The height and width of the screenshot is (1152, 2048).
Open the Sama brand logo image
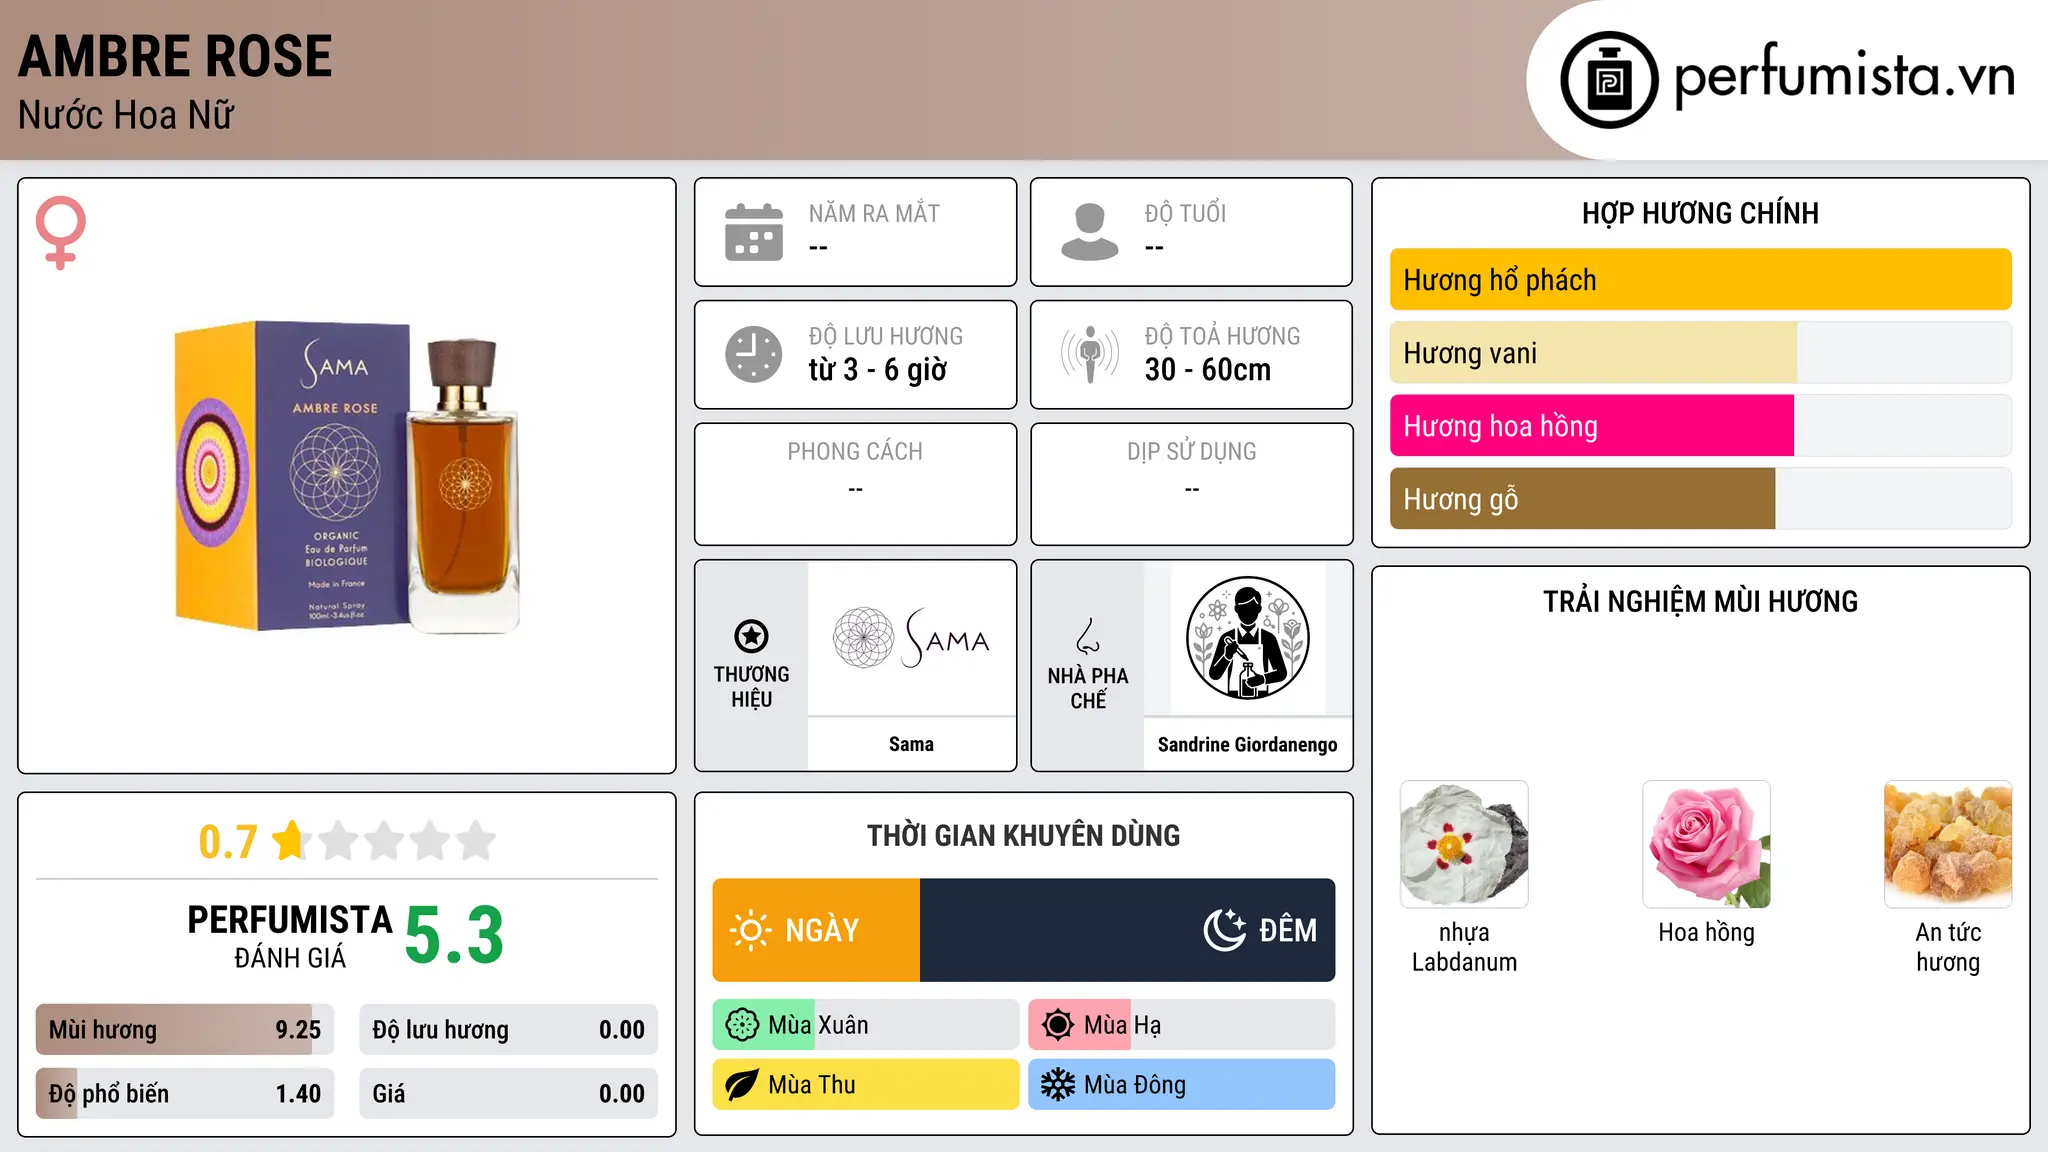tap(911, 638)
